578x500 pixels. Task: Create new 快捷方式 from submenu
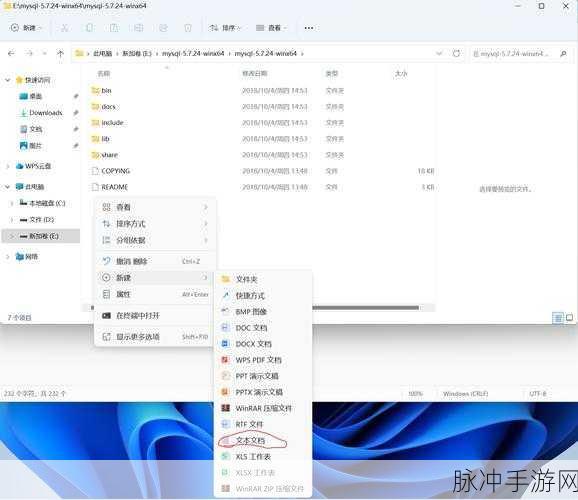263,295
